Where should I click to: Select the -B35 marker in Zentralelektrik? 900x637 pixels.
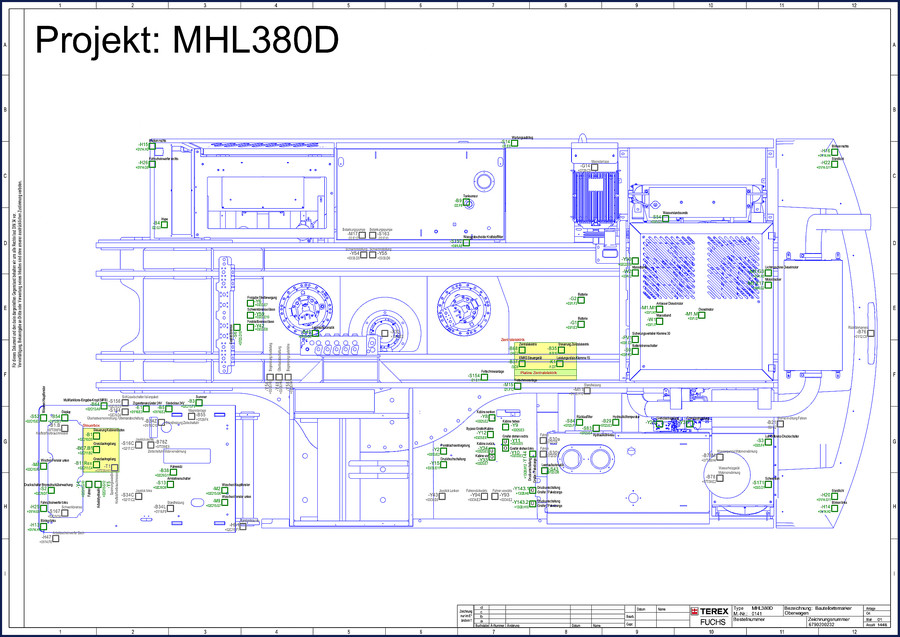pos(561,350)
